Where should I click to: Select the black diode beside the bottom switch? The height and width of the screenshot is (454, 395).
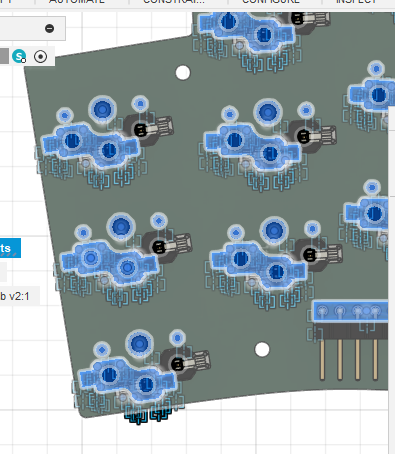[x=178, y=364]
